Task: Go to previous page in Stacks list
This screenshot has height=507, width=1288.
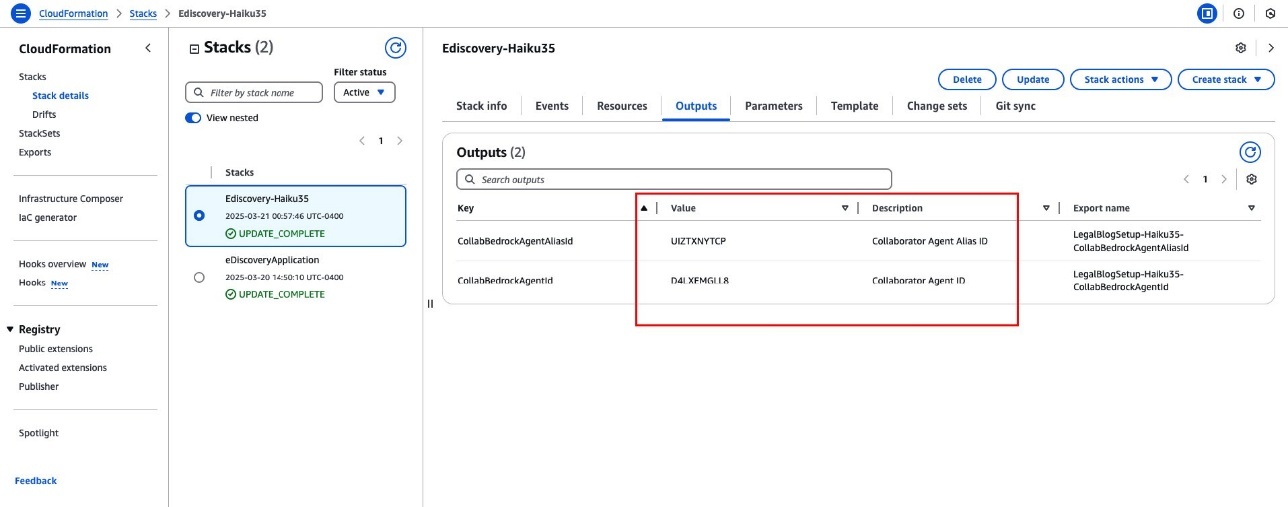Action: coord(362,141)
